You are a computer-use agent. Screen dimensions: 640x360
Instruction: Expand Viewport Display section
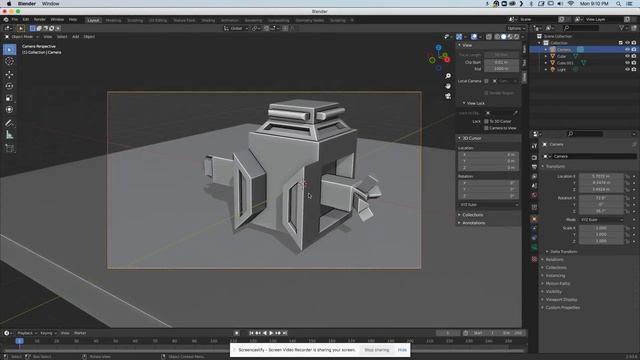pyautogui.click(x=543, y=300)
